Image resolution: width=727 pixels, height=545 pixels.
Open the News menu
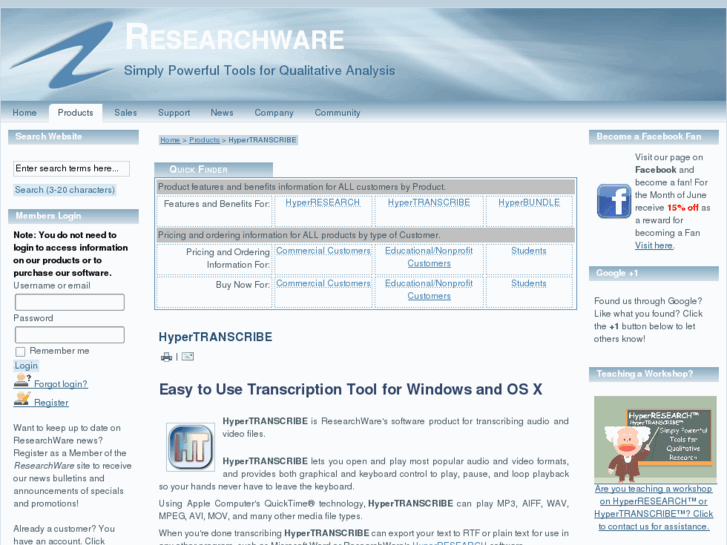tap(222, 113)
